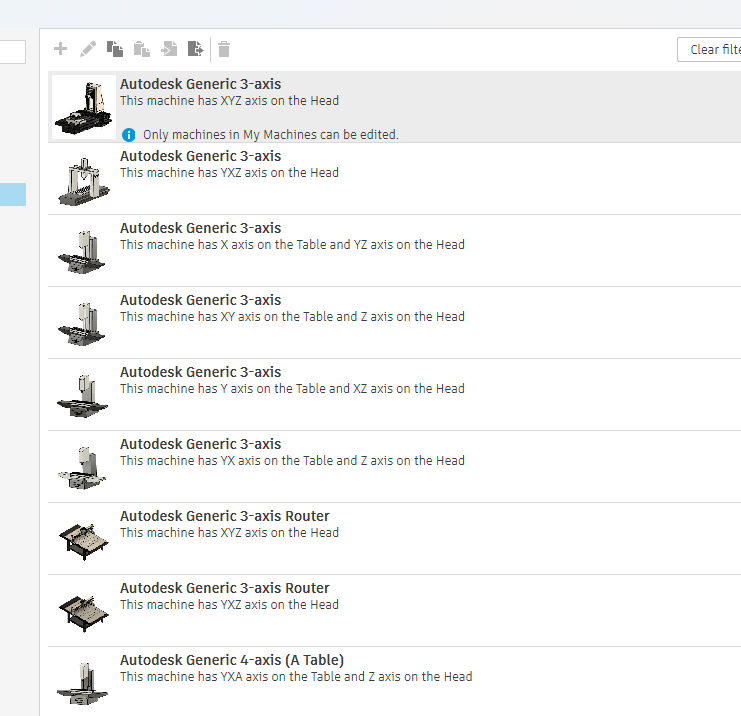The width and height of the screenshot is (741, 716).
Task: Click the pencil edit machine icon
Action: coord(88,49)
